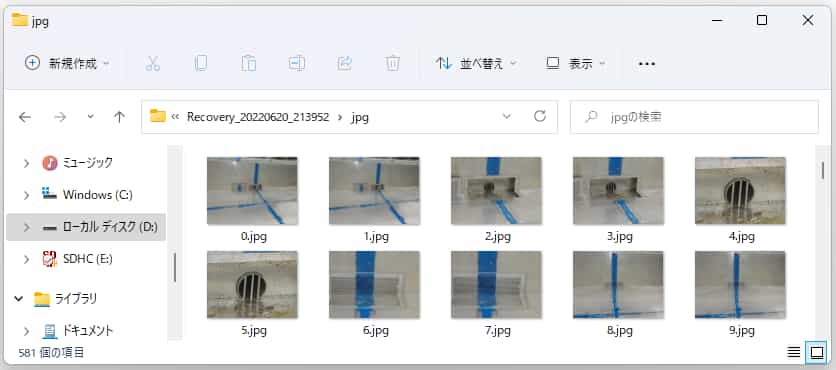The height and width of the screenshot is (370, 836).
Task: Click the jpg window title text
Action: tap(40, 21)
